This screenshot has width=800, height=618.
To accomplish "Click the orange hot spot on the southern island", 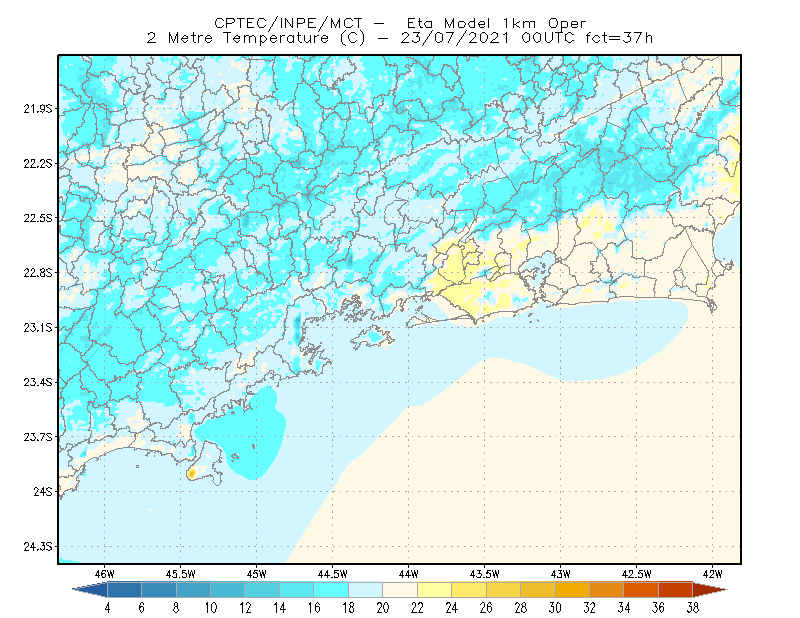I will (x=191, y=474).
